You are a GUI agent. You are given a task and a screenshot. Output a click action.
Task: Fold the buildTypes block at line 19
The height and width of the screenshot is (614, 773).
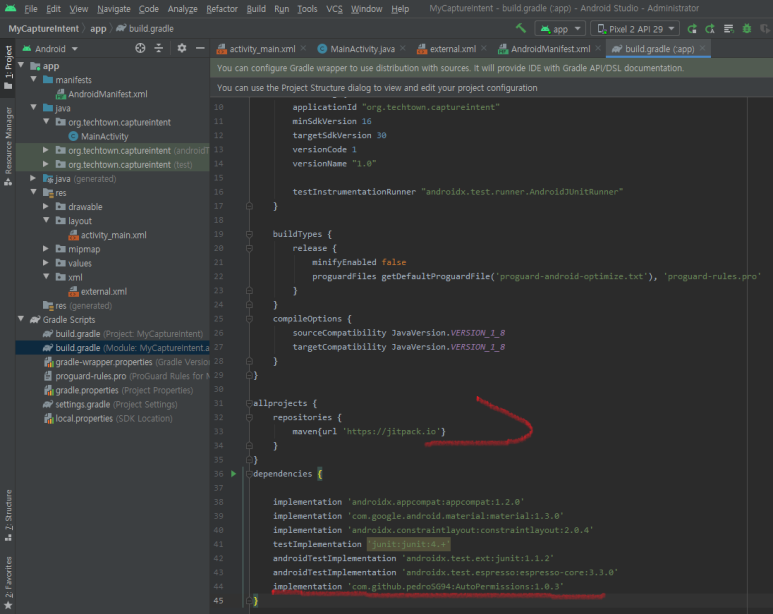[249, 234]
